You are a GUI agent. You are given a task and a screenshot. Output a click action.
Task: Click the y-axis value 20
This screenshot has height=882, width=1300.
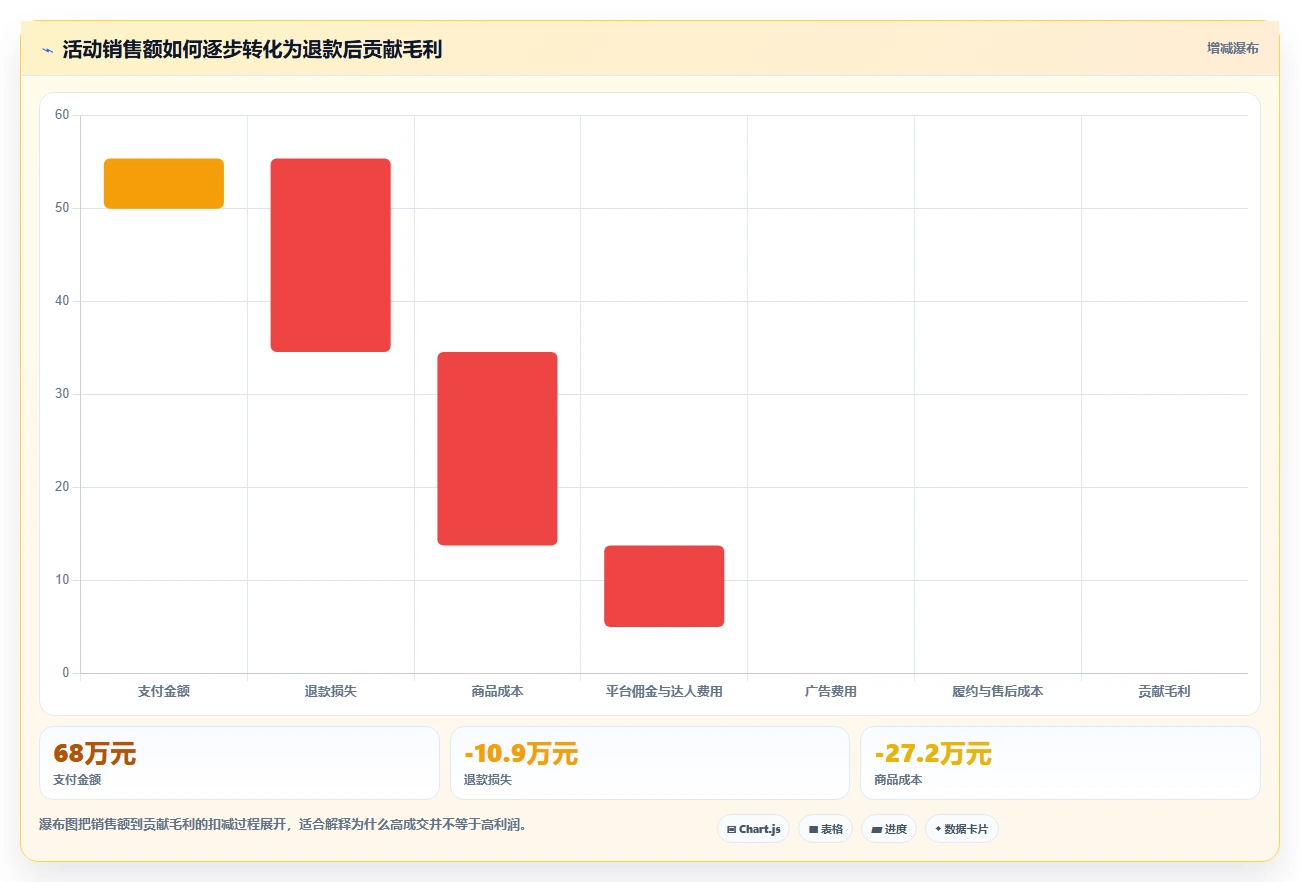point(62,487)
